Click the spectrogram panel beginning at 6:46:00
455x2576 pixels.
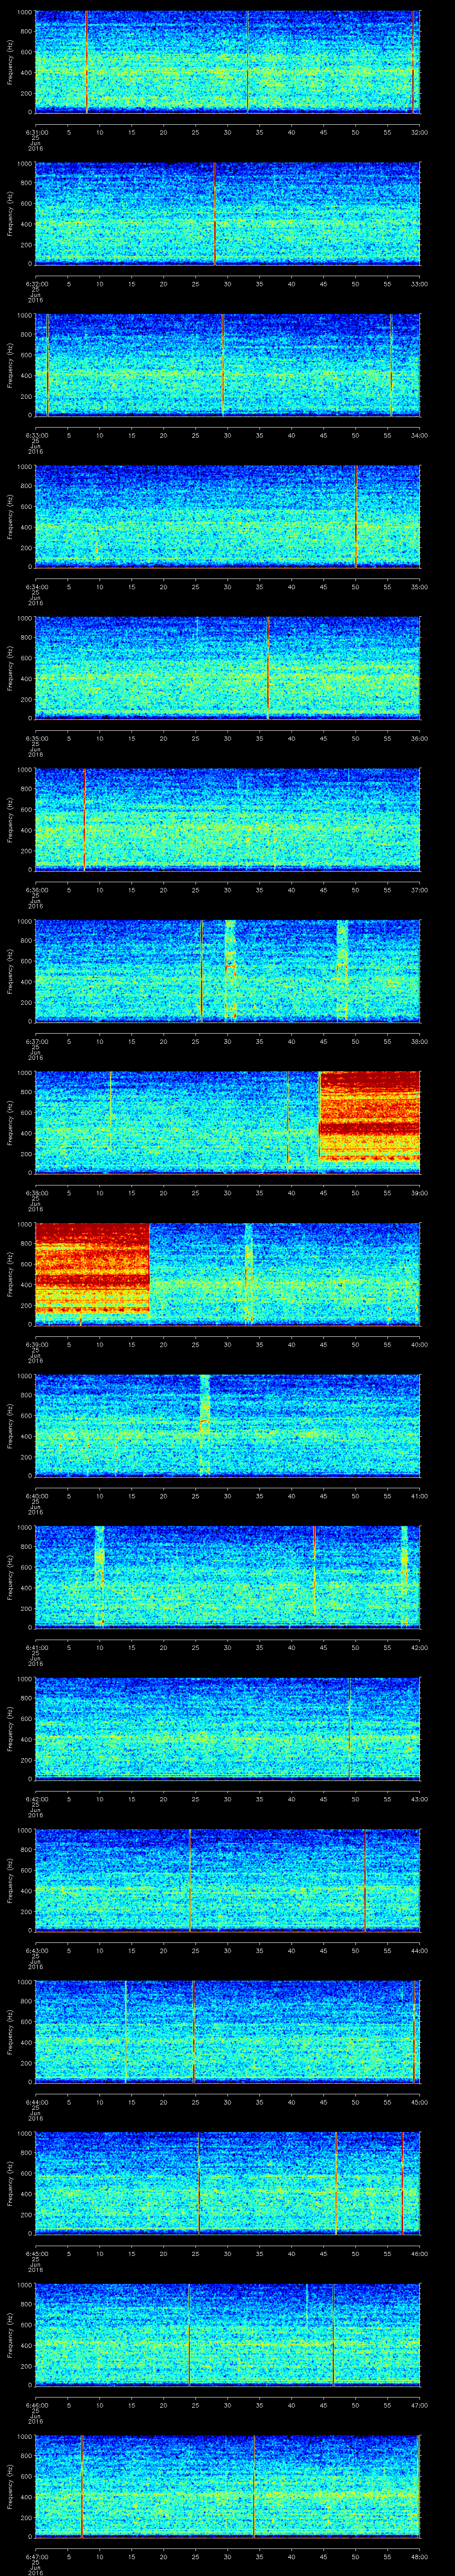(227, 2334)
